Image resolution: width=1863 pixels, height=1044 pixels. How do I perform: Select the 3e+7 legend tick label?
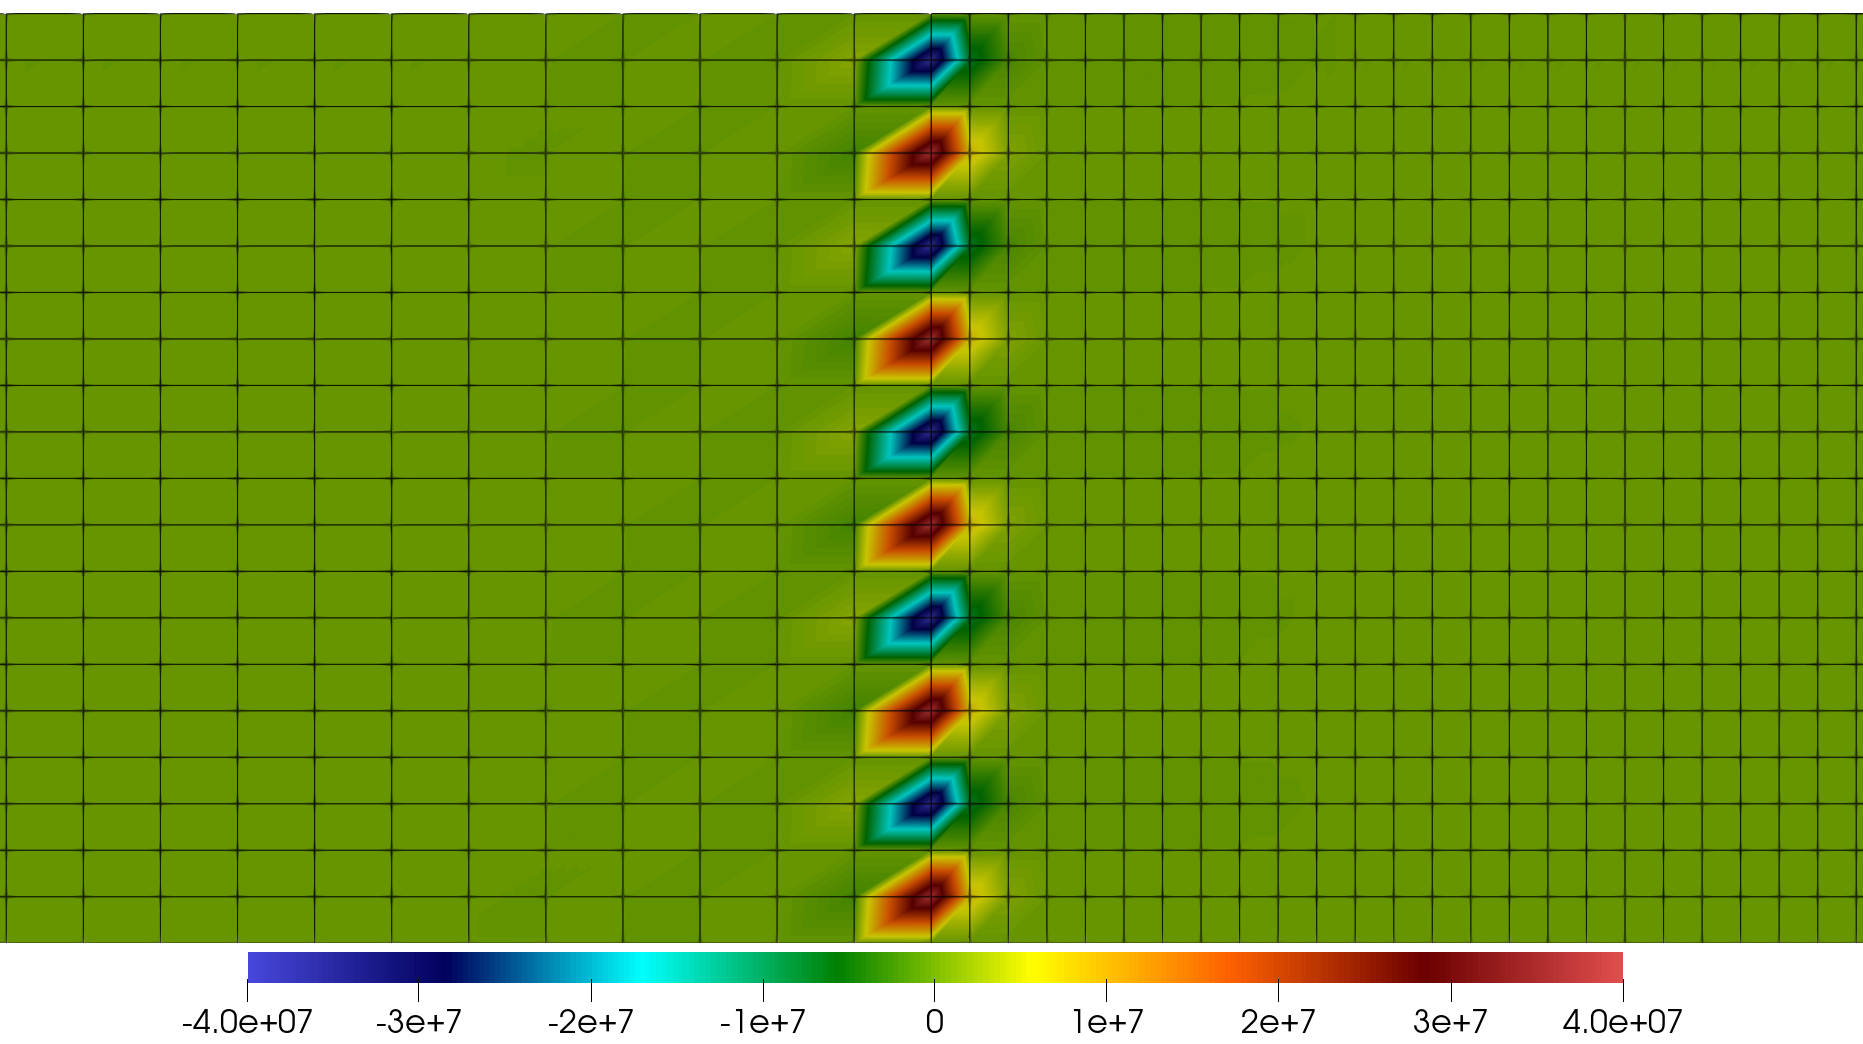click(x=1450, y=1021)
